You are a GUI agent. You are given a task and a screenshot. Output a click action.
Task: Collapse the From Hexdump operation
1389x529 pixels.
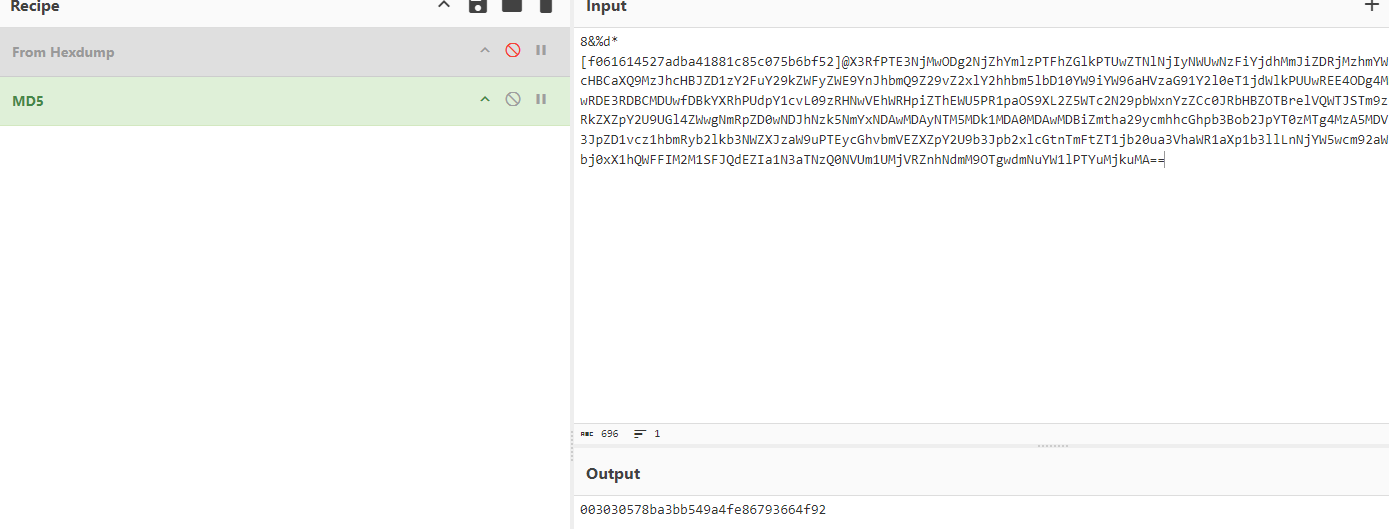tap(485, 50)
